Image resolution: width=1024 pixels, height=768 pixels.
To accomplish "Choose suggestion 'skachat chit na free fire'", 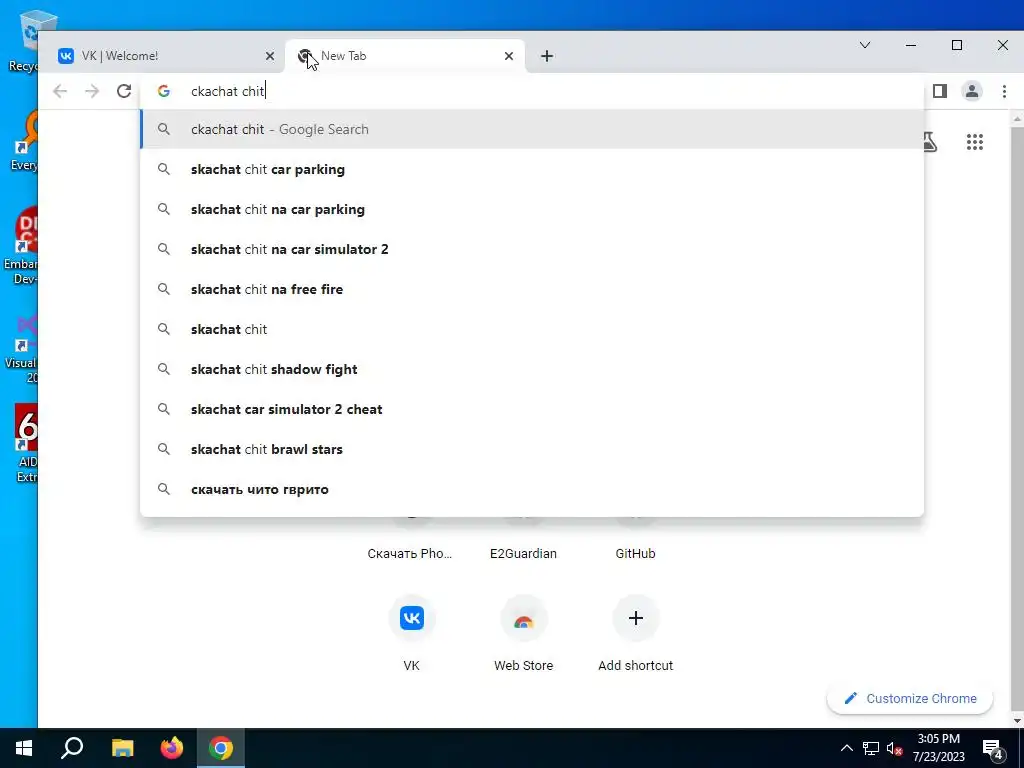I will (532, 289).
